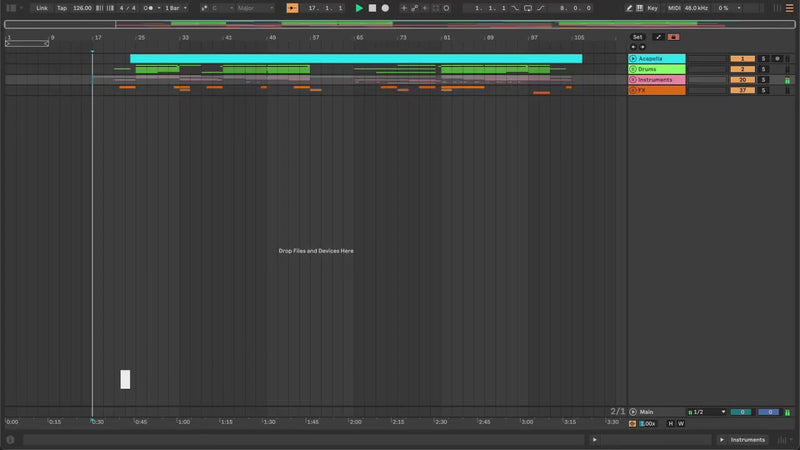The image size is (800, 450).
Task: Open the root note C dropdown
Action: 222,8
